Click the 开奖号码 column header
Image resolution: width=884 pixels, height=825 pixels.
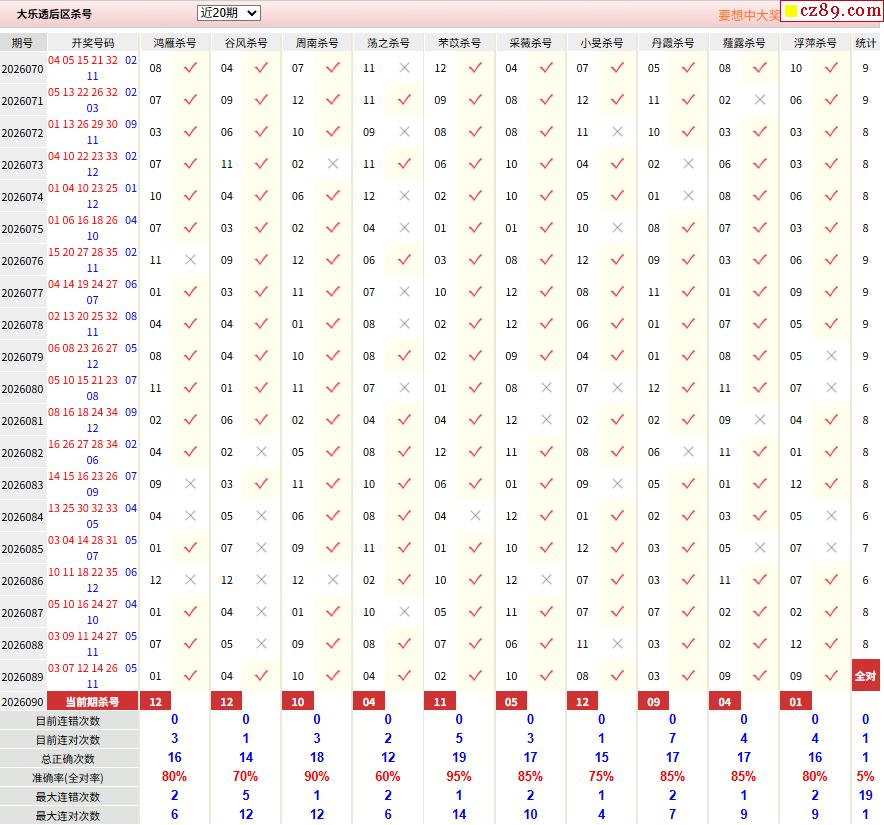93,43
